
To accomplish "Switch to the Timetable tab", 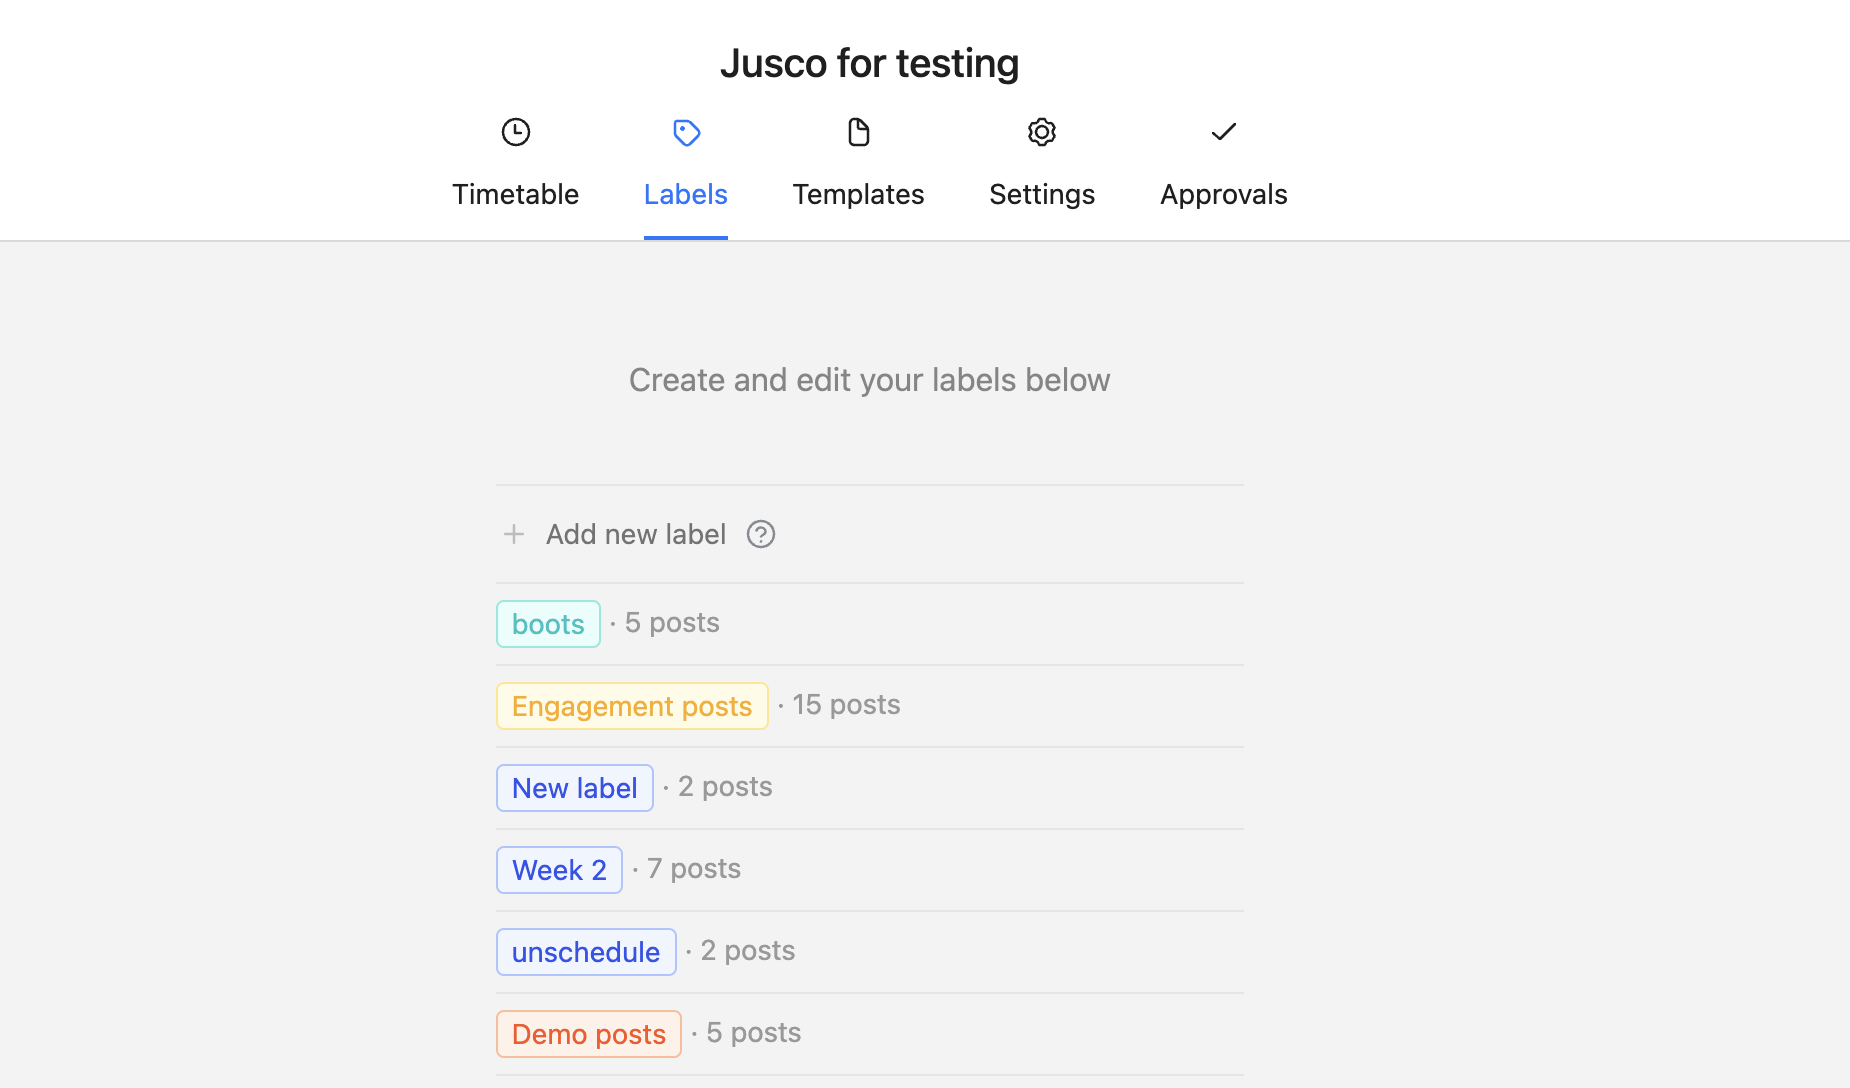I will [516, 194].
